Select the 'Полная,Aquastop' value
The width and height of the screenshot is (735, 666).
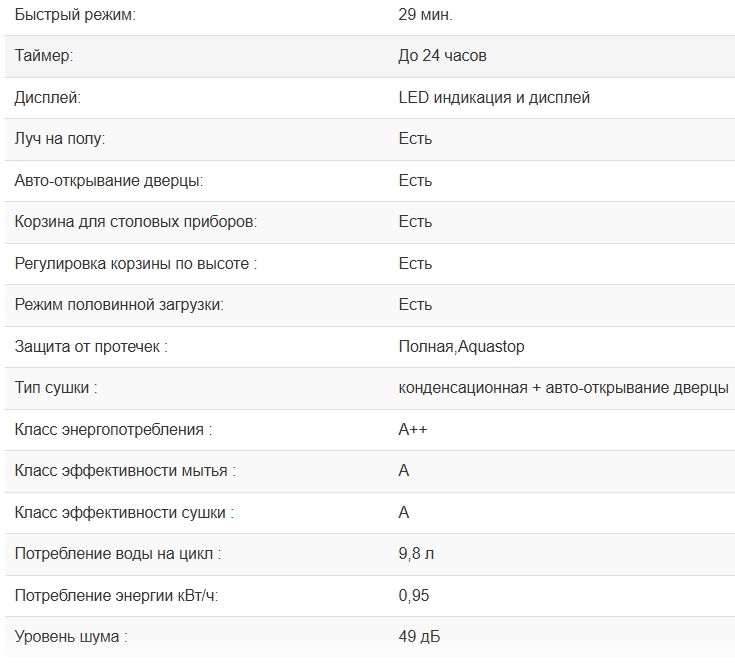[x=461, y=347]
